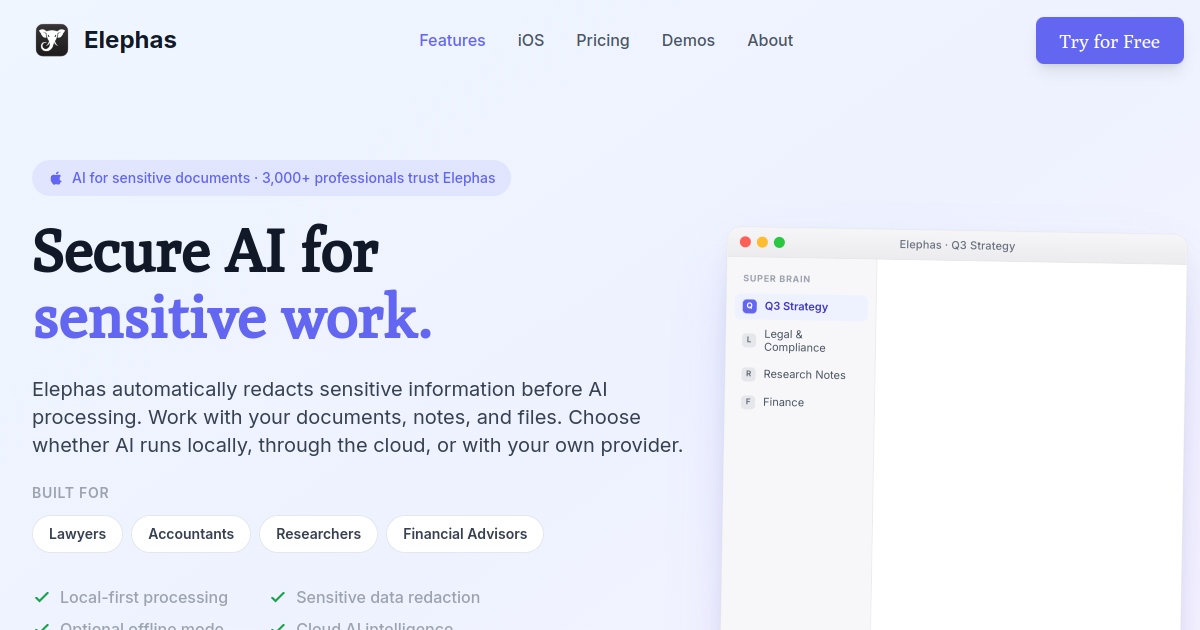1200x630 pixels.
Task: Click the checkmark beside Sensitive data redaction
Action: pyautogui.click(x=278, y=597)
